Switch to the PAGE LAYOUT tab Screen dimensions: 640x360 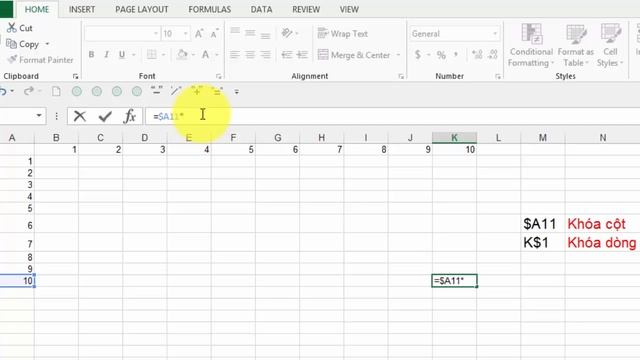142,9
